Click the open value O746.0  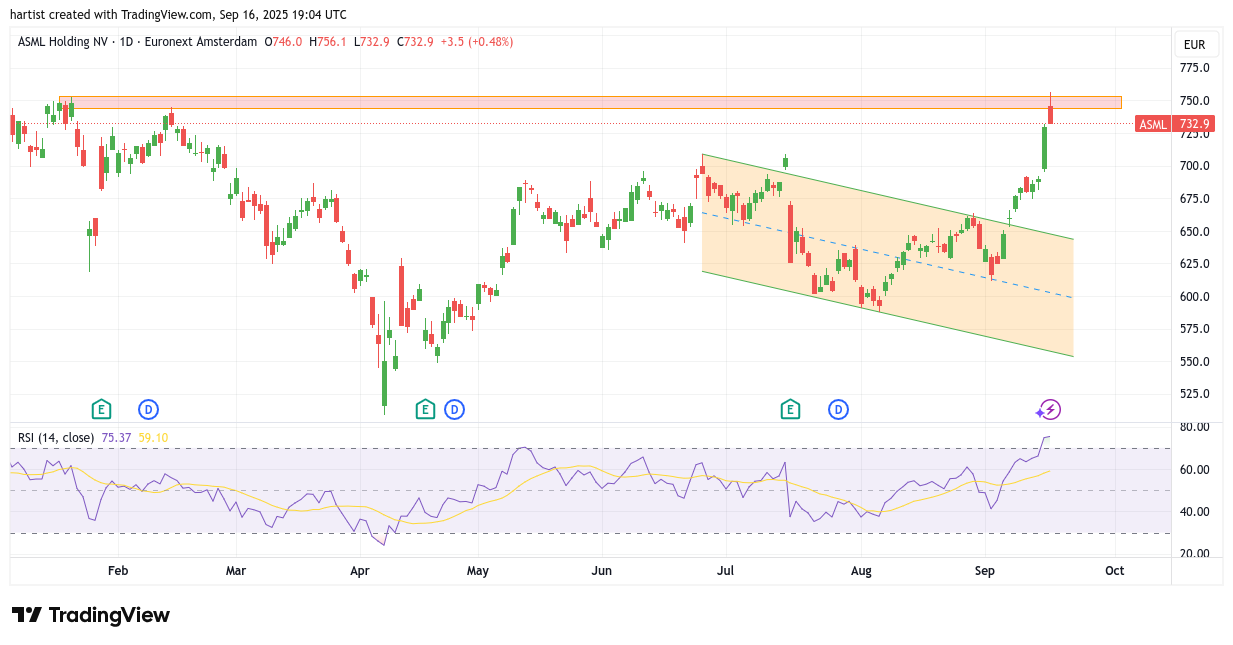(x=283, y=42)
